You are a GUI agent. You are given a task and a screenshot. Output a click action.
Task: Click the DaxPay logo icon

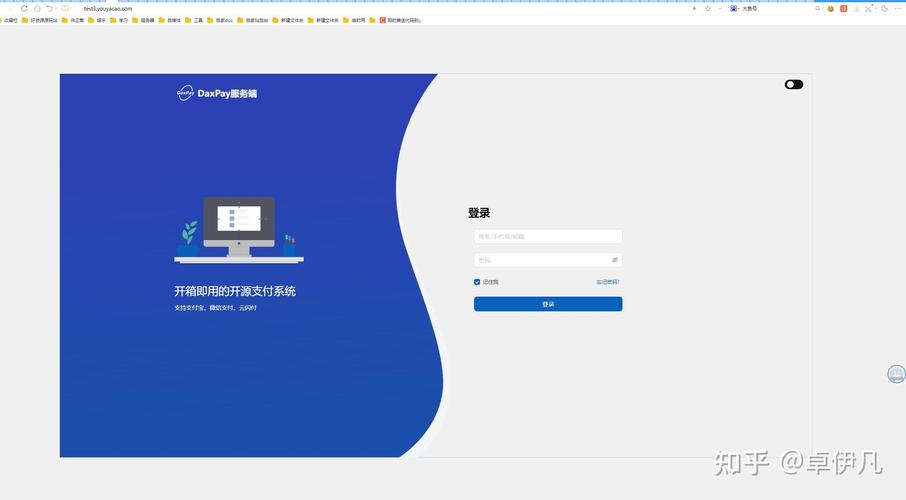pyautogui.click(x=185, y=92)
